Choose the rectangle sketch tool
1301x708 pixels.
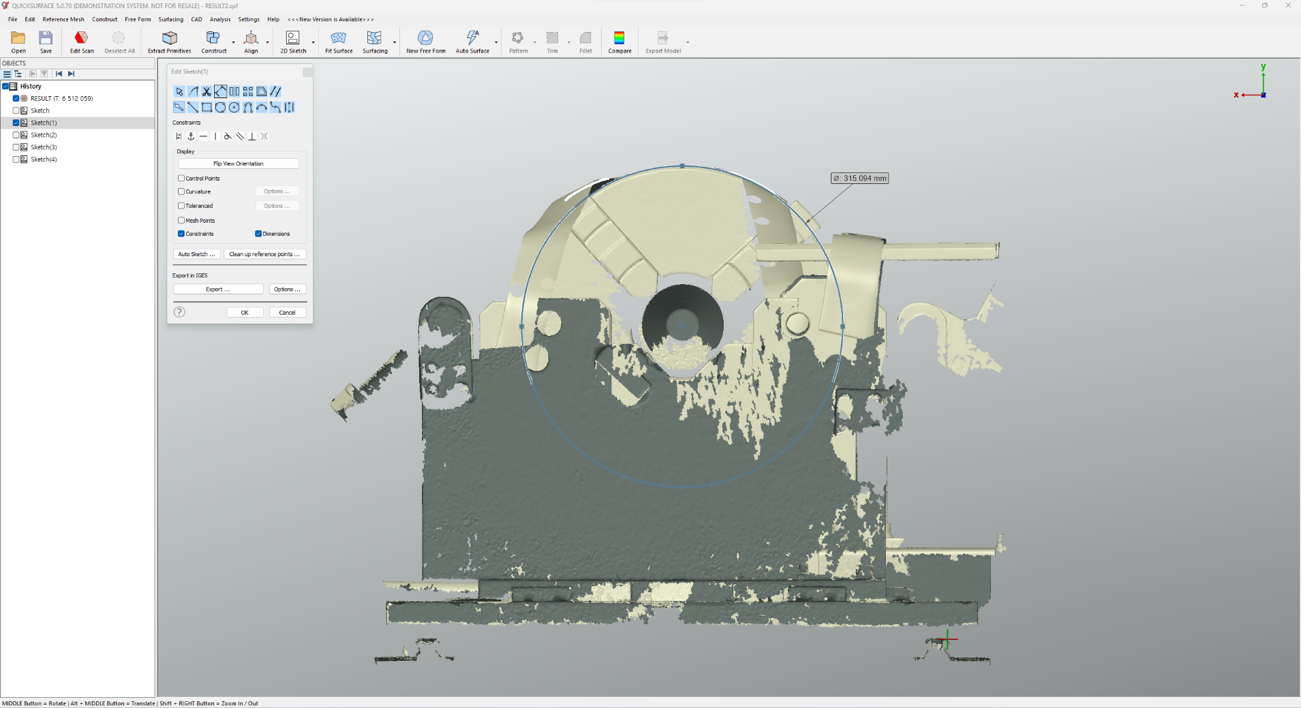(x=207, y=108)
